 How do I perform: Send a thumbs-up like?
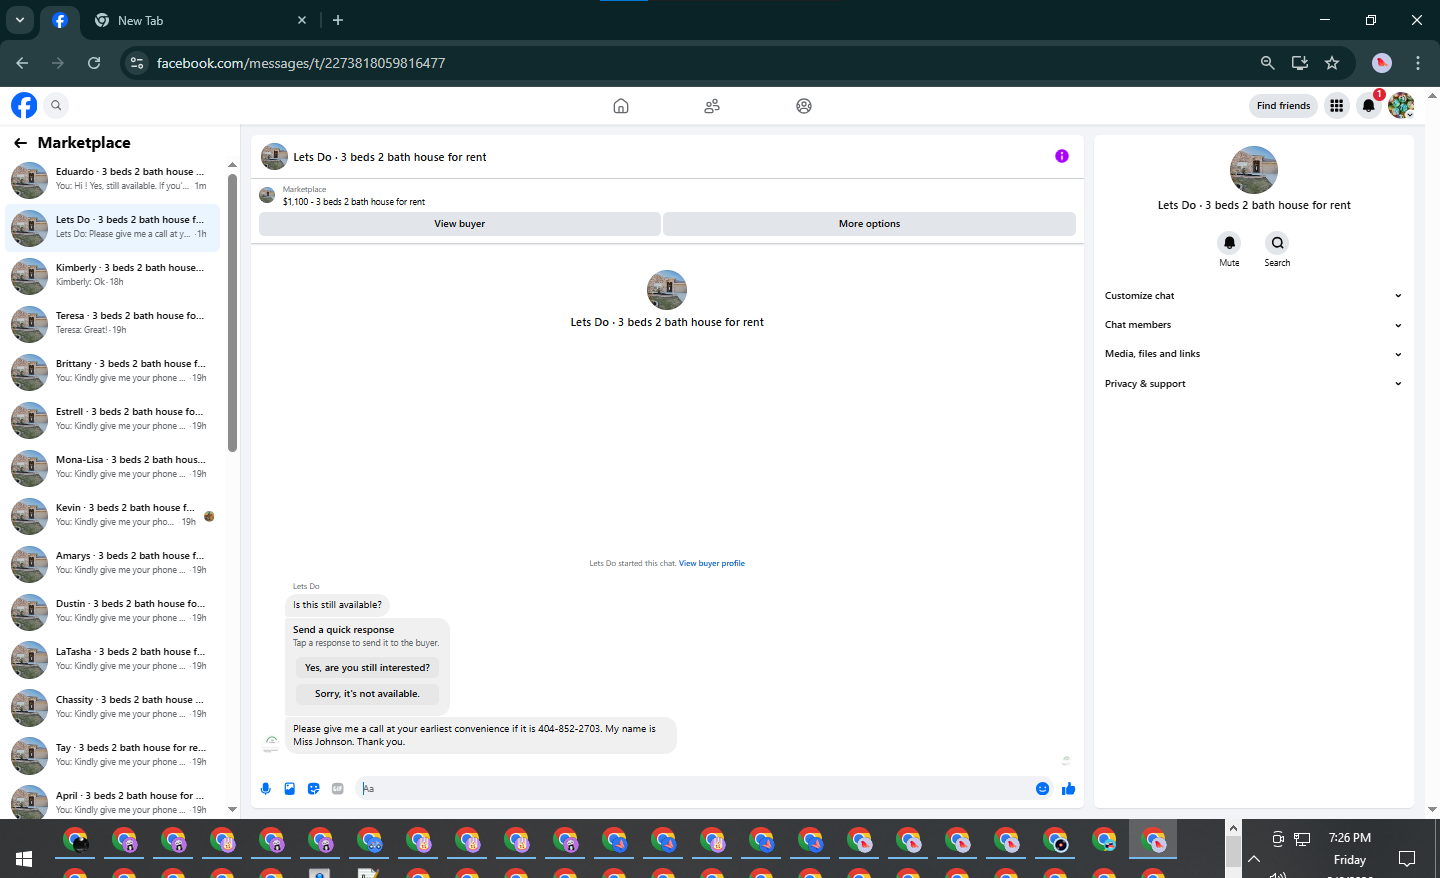point(1068,789)
